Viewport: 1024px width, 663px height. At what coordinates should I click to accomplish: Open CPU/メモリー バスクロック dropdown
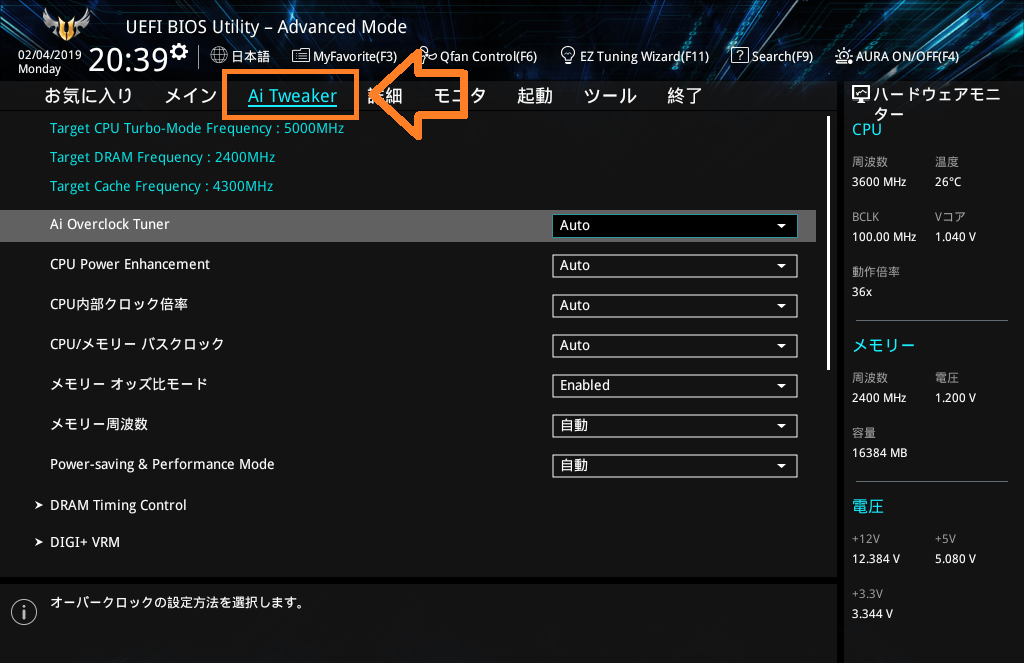click(x=675, y=346)
